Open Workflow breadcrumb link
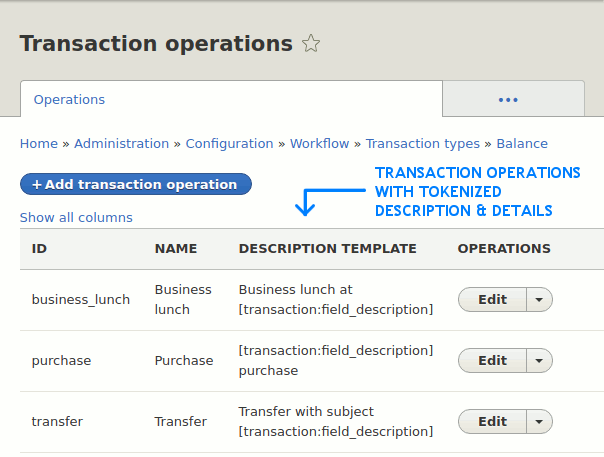 point(319,143)
